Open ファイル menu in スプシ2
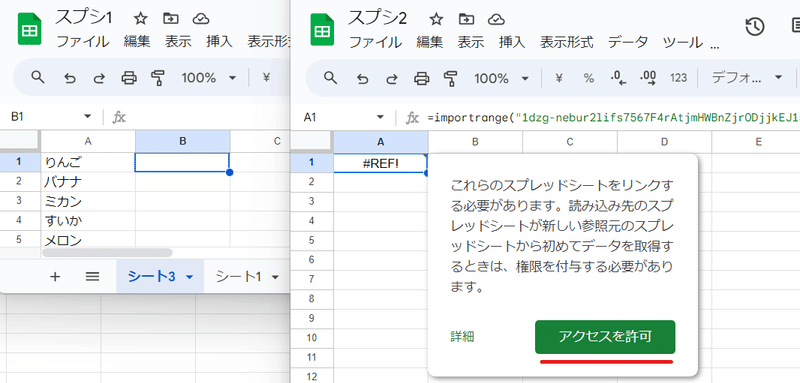The width and height of the screenshot is (800, 383). [x=375, y=42]
